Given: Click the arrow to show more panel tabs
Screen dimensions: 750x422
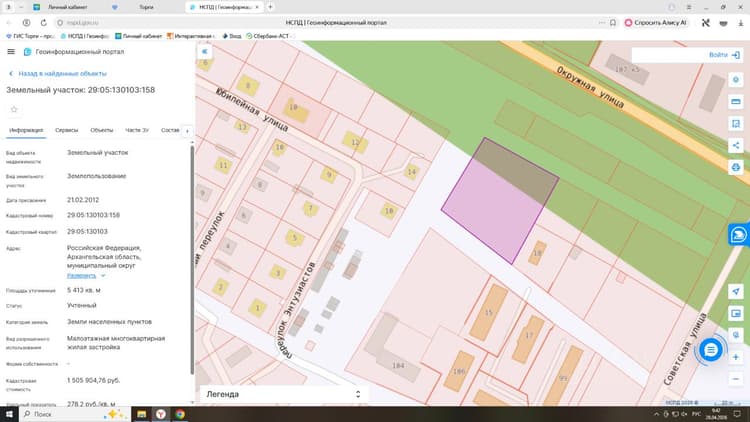Looking at the screenshot, I should tap(188, 131).
